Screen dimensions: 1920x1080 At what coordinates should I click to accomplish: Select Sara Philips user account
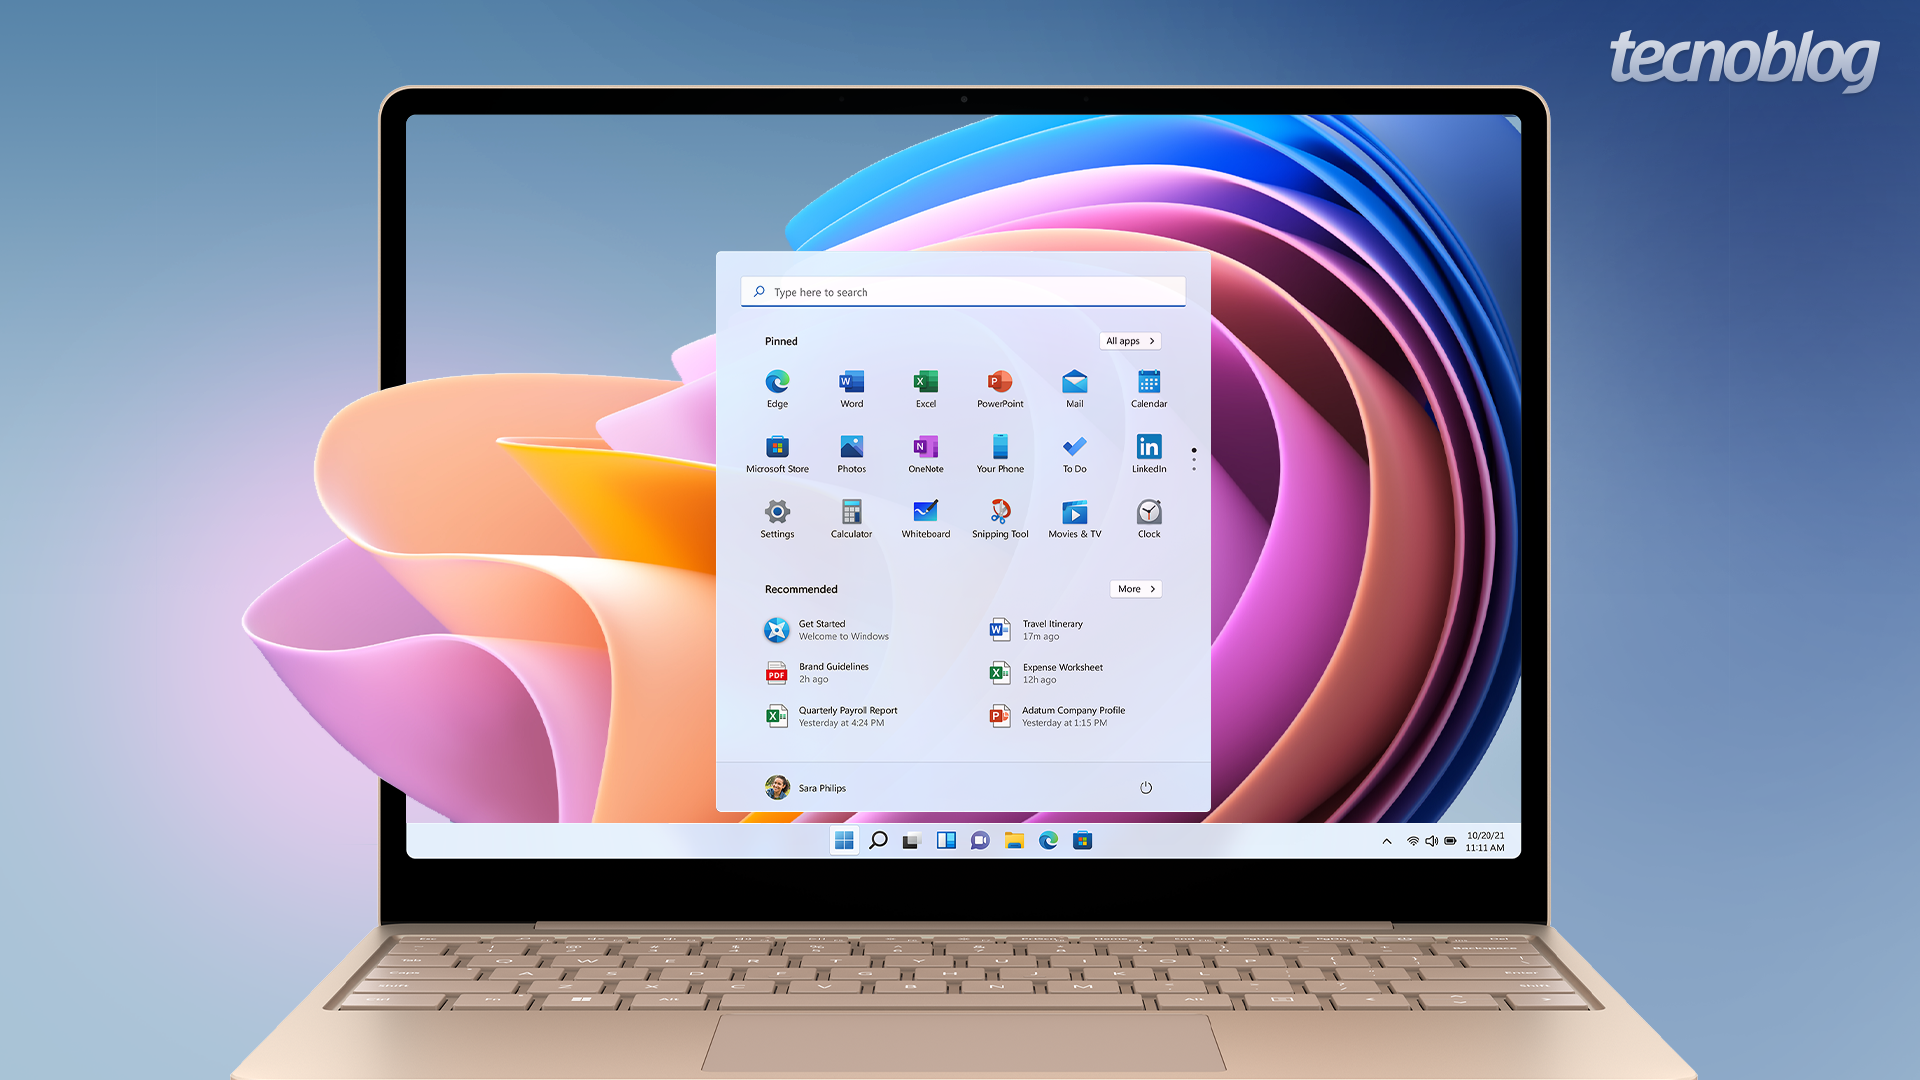[x=808, y=787]
